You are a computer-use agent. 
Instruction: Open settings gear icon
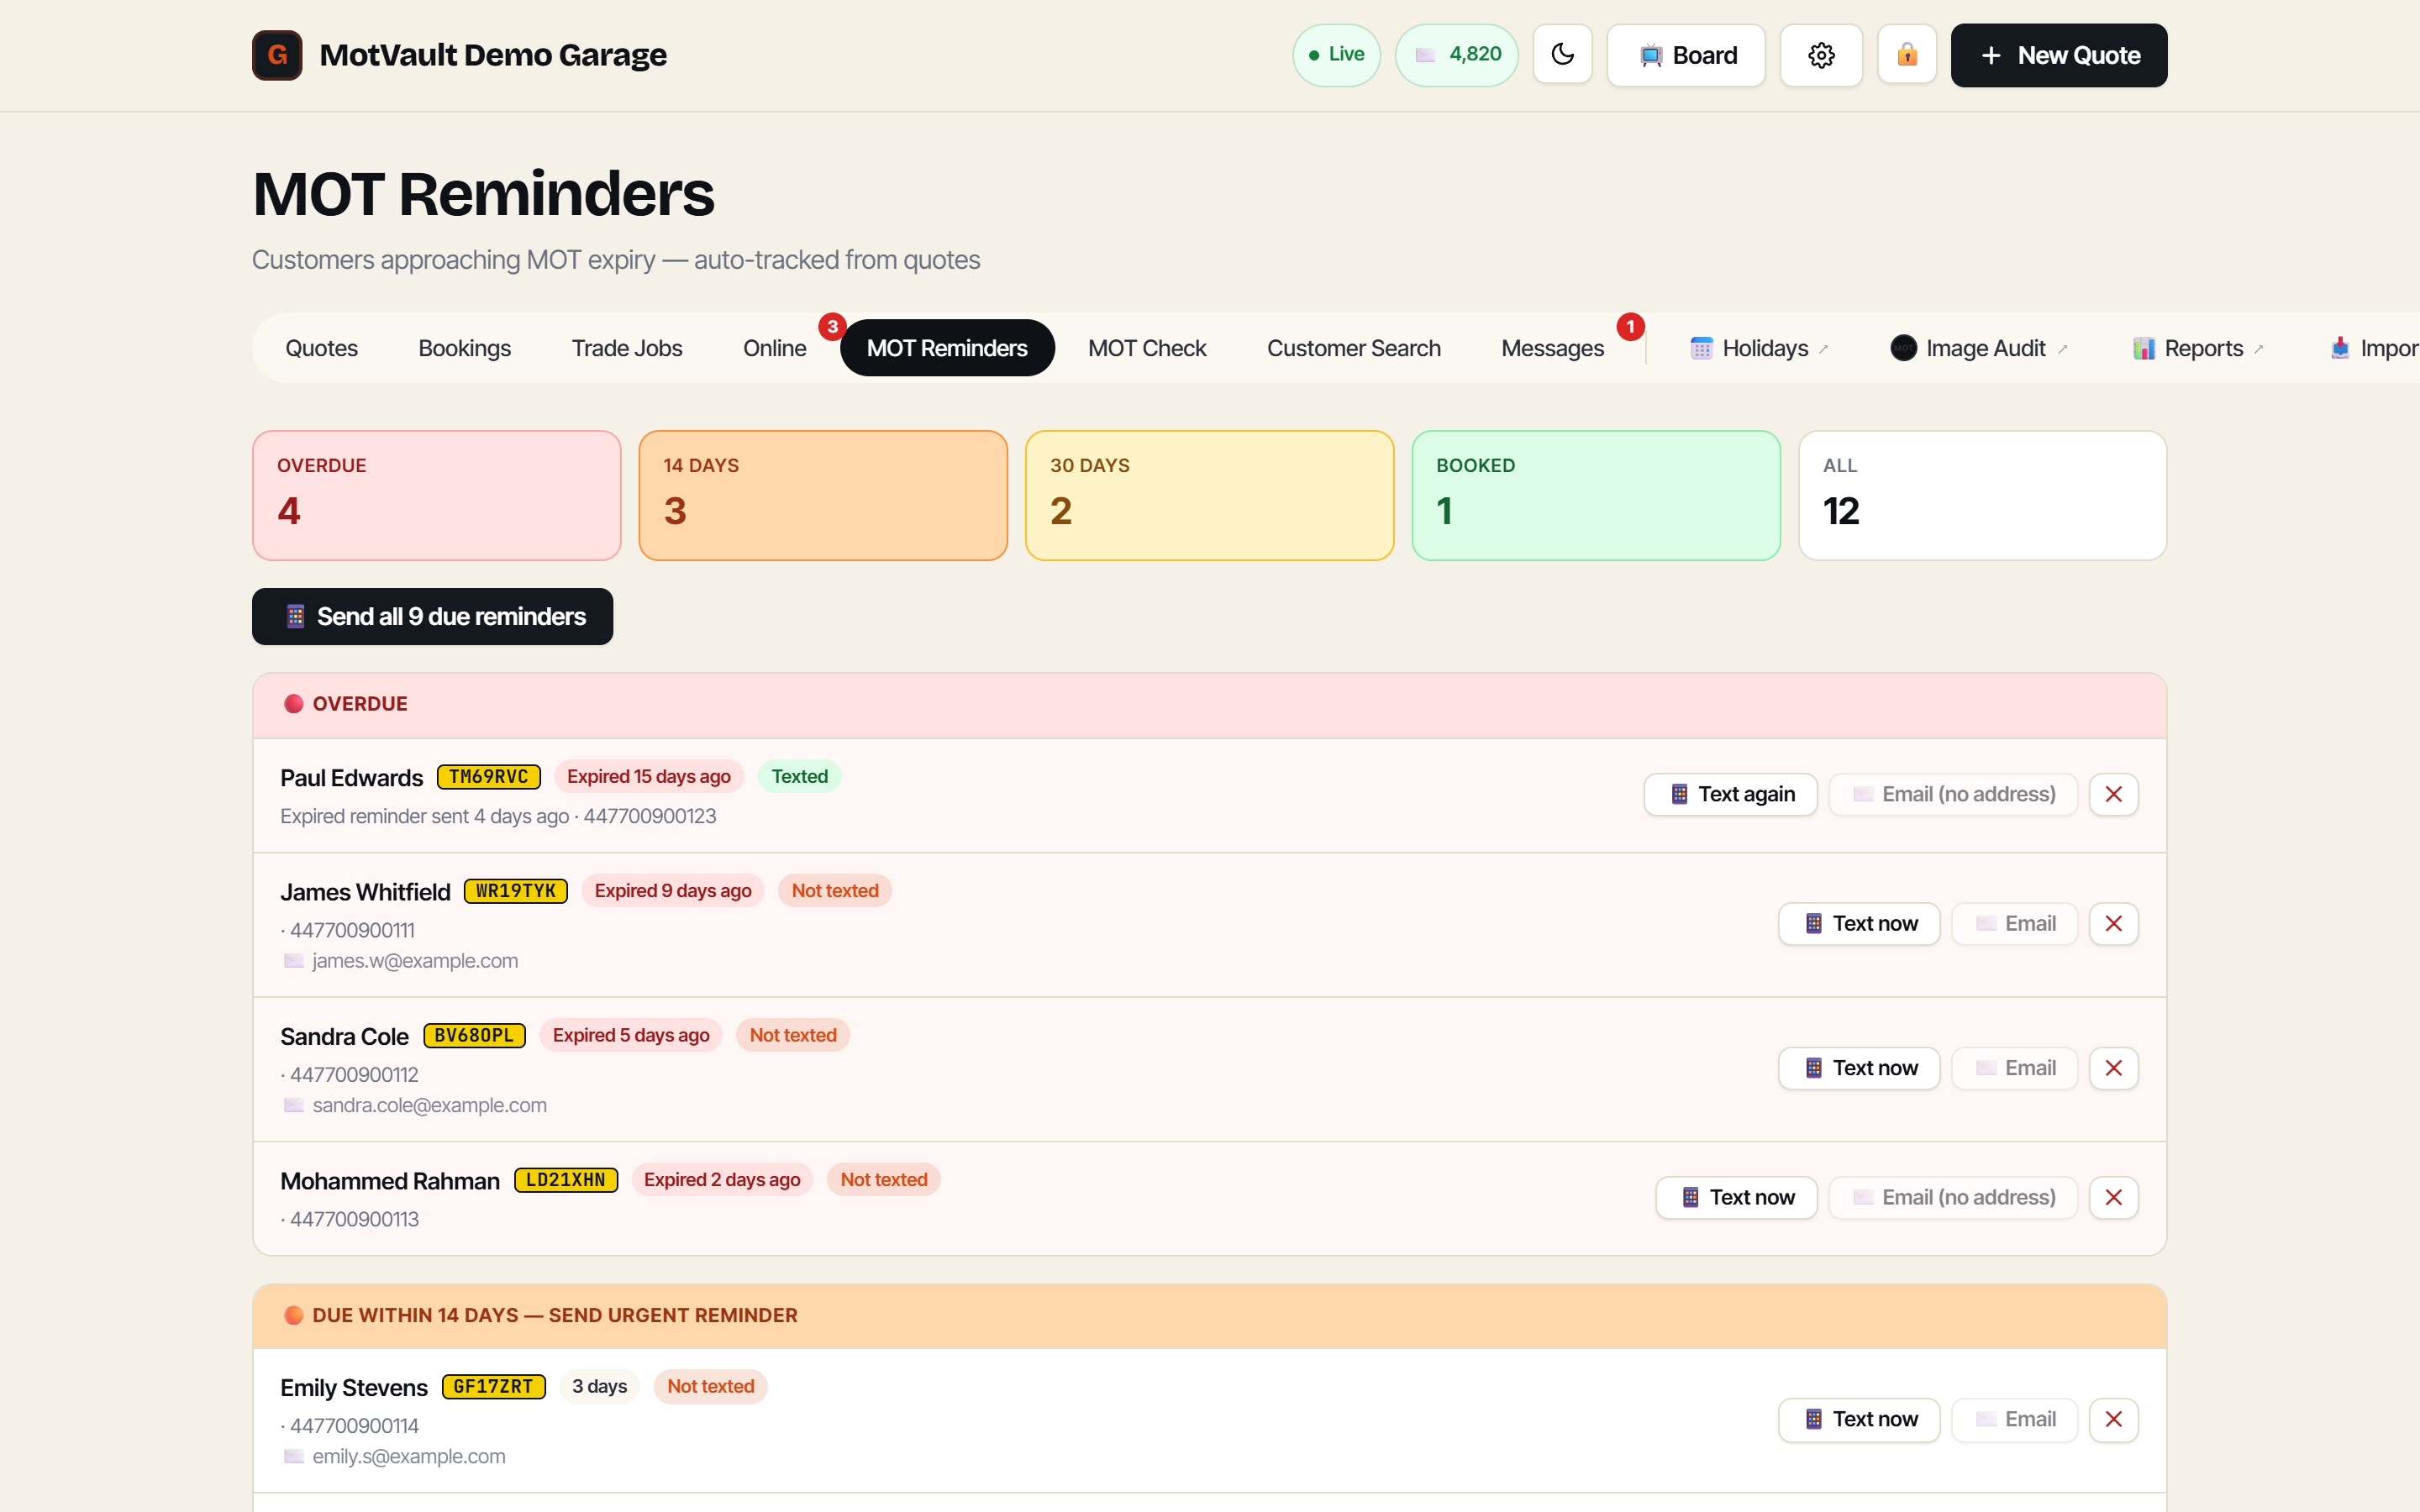pos(1821,55)
